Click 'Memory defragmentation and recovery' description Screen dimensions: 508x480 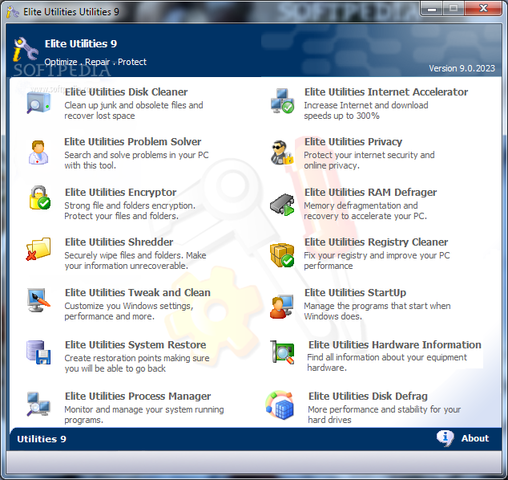click(365, 211)
